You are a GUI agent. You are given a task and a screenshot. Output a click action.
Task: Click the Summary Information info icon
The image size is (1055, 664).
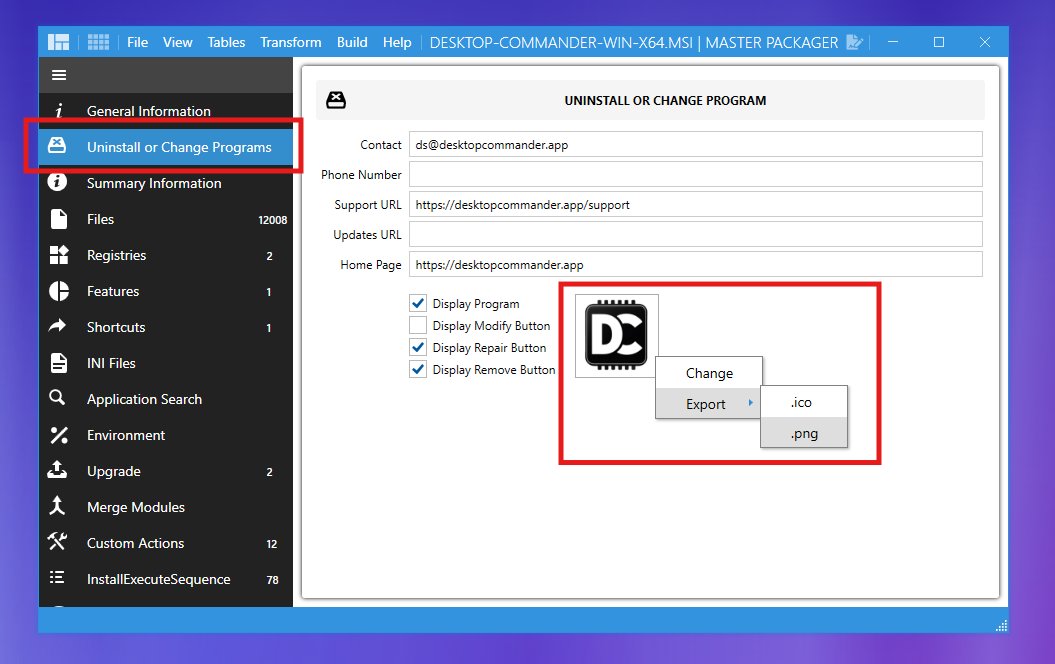[x=57, y=182]
